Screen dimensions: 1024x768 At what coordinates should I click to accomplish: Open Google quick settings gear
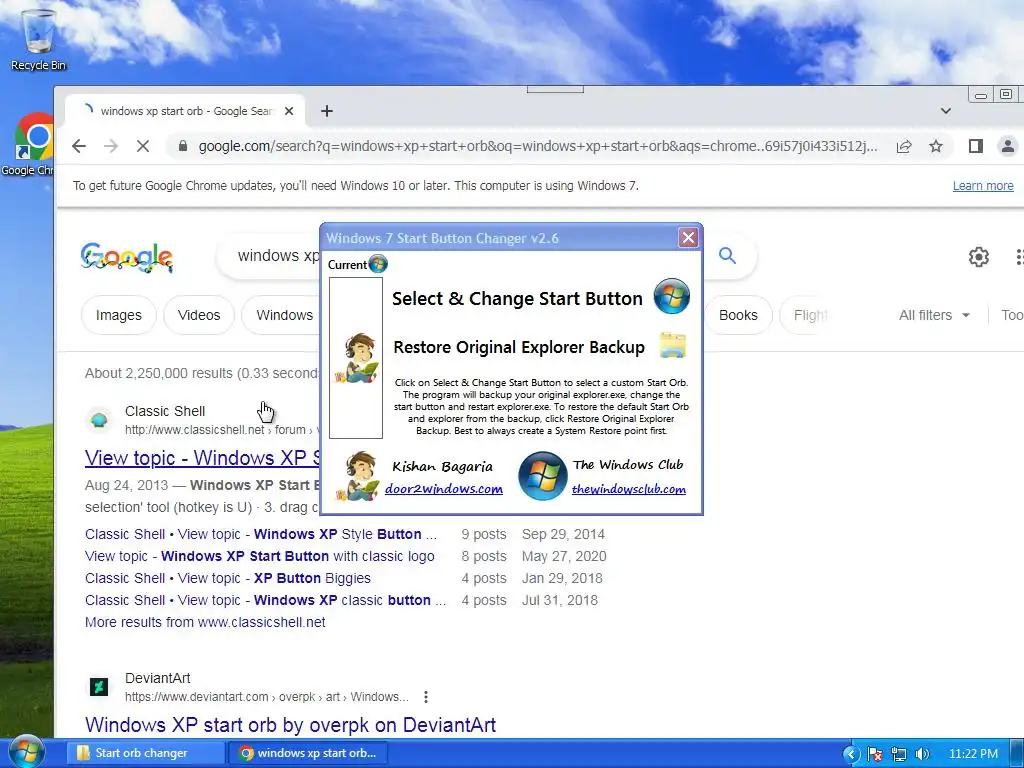(978, 257)
